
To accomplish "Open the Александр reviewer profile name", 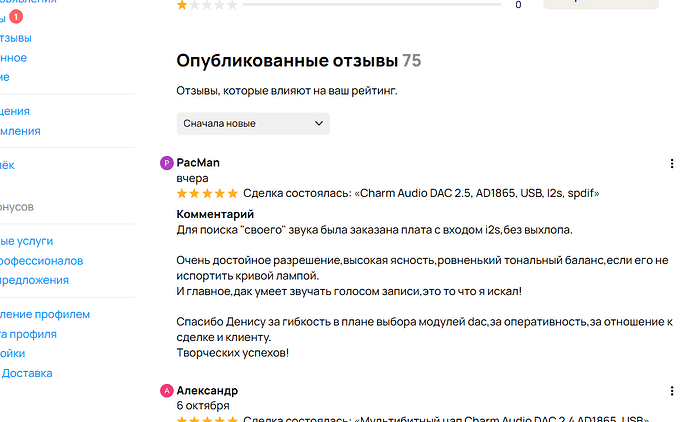I will click(207, 390).
